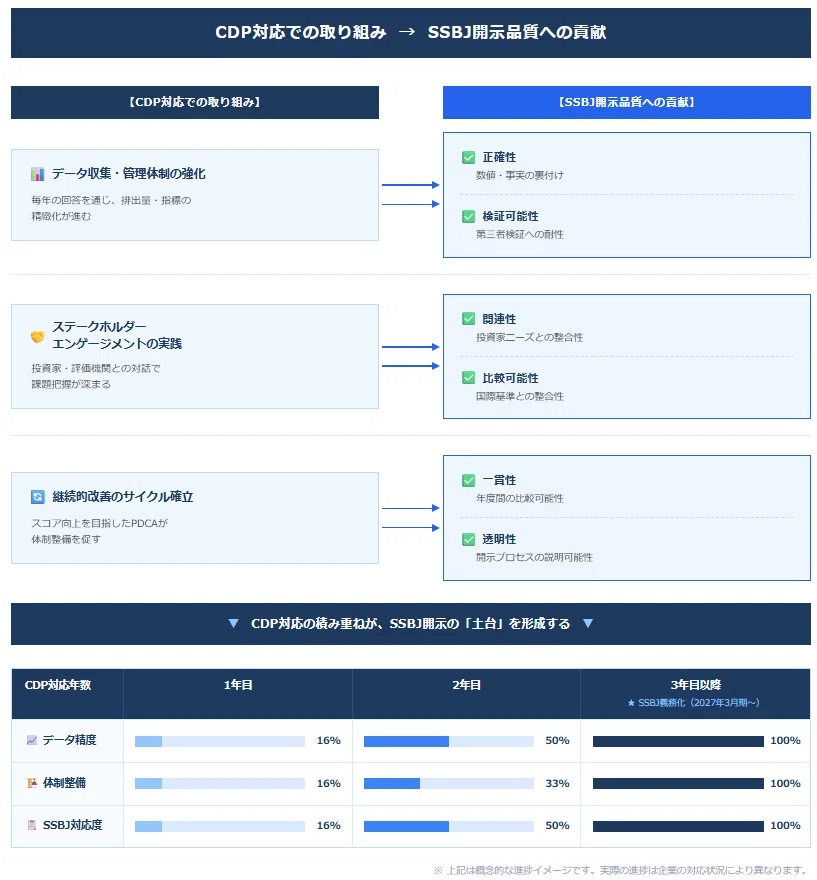The height and width of the screenshot is (880, 817).
Task: Click the 100% value in データ精度 row
Action: [x=785, y=741]
